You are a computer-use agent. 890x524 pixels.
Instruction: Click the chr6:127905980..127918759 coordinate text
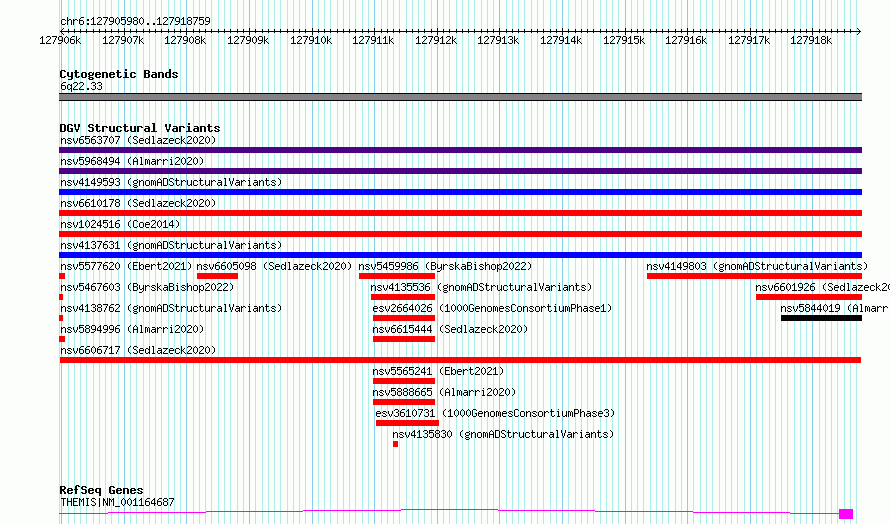click(x=135, y=21)
